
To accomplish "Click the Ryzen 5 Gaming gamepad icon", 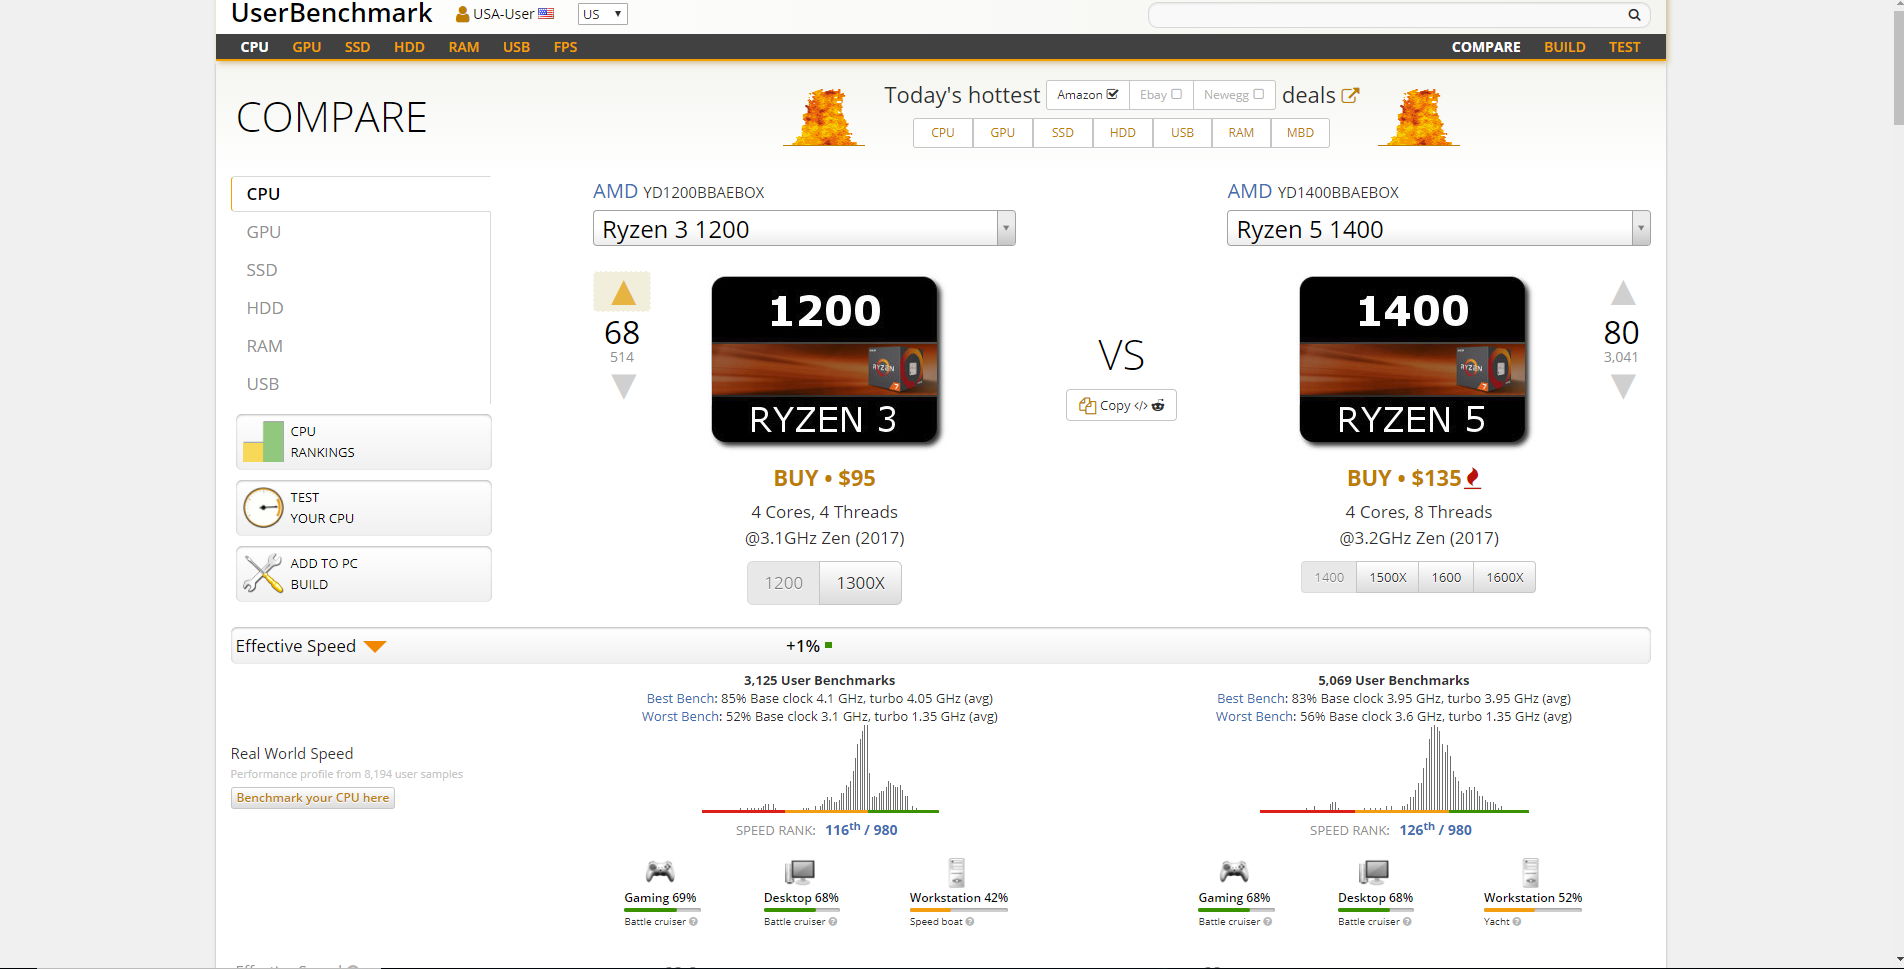I will pos(1234,871).
